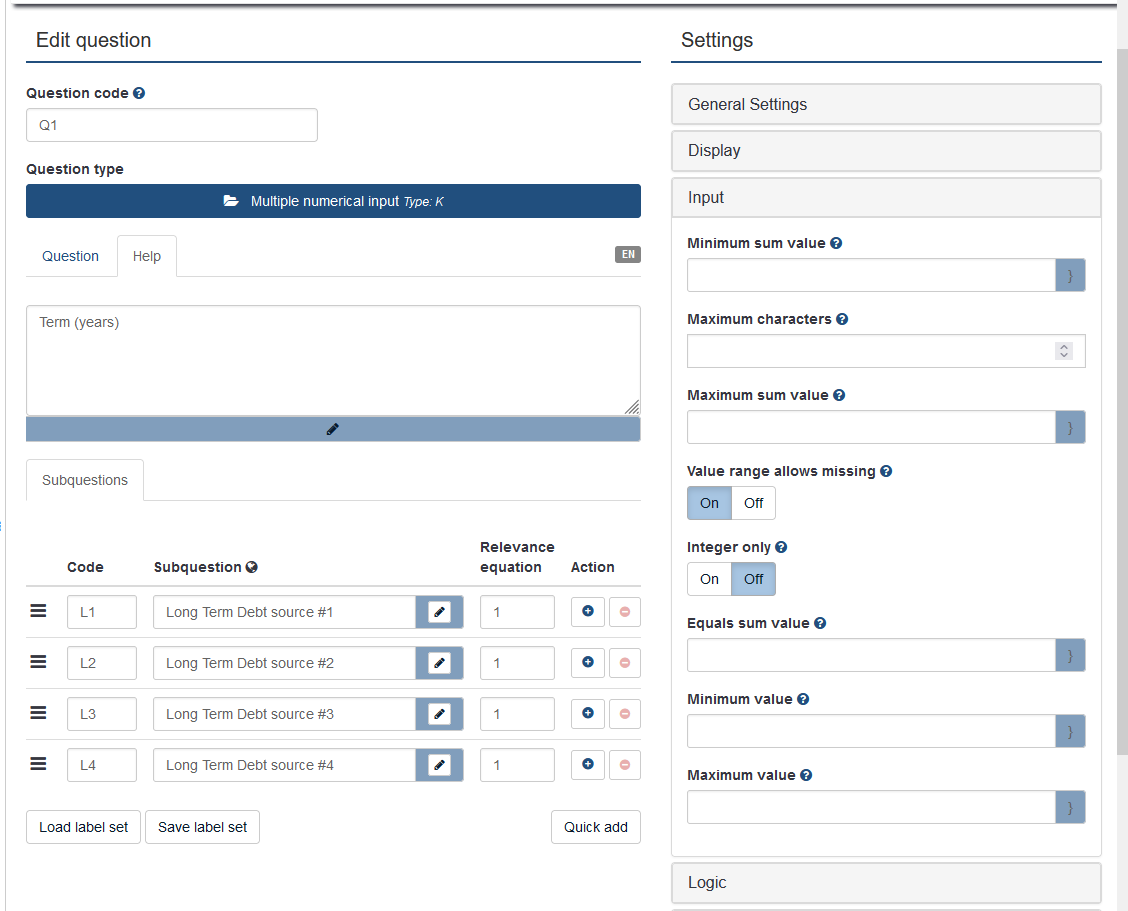Turn off Value range allows missing
The width and height of the screenshot is (1128, 911).
click(753, 503)
